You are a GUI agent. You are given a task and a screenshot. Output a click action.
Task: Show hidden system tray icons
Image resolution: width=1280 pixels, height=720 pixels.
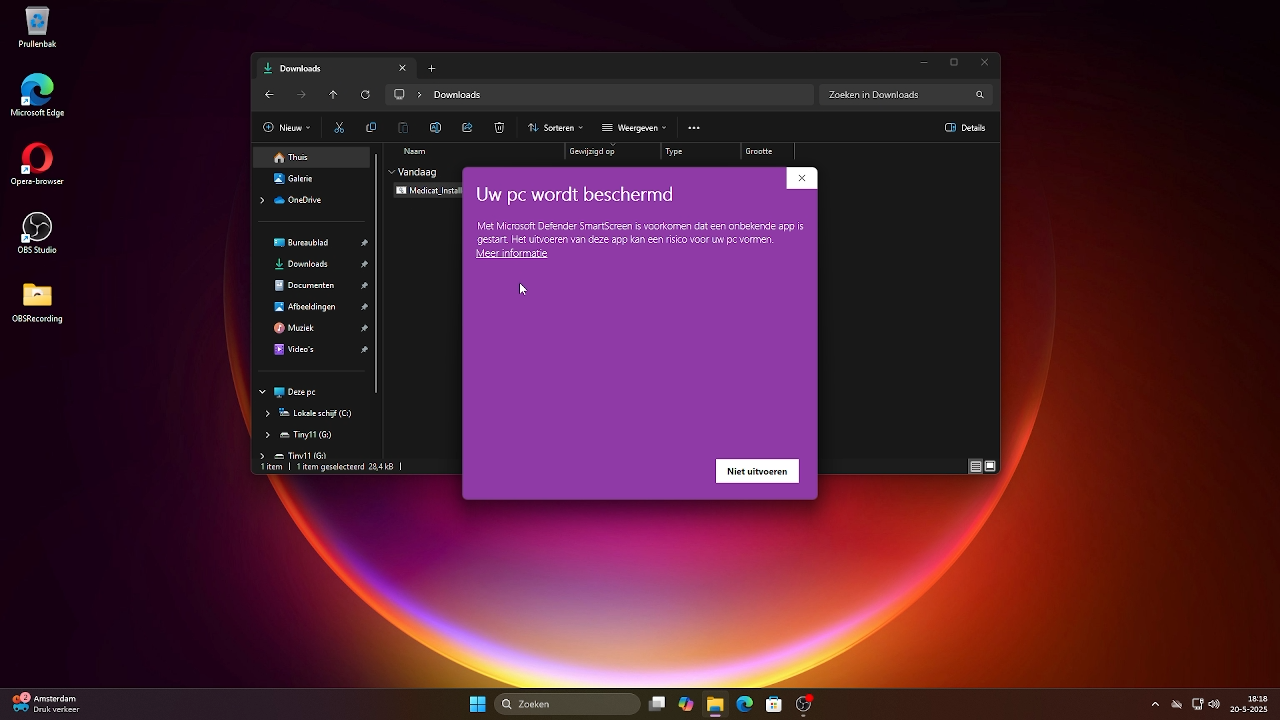1155,704
